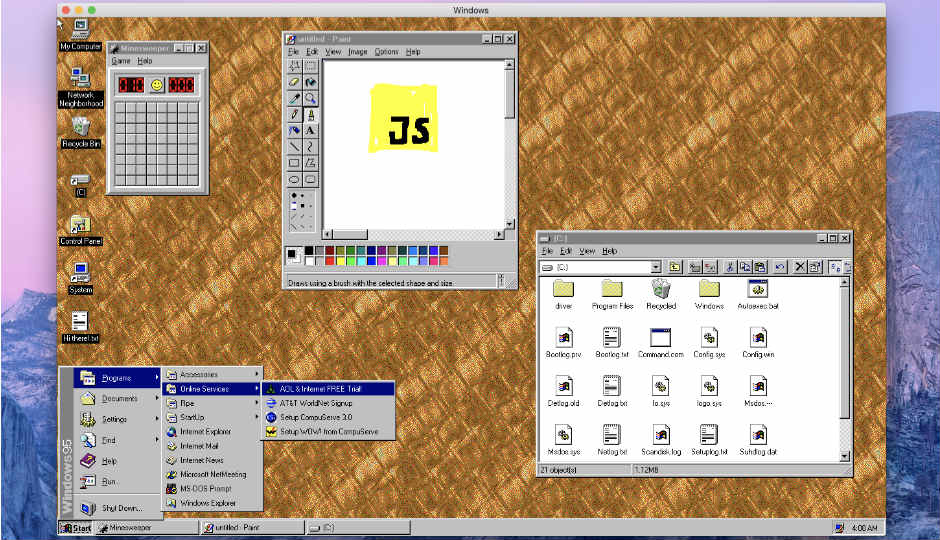This screenshot has height=540, width=940.
Task: Click the Undo icon in C: window toolbar
Action: (x=779, y=267)
